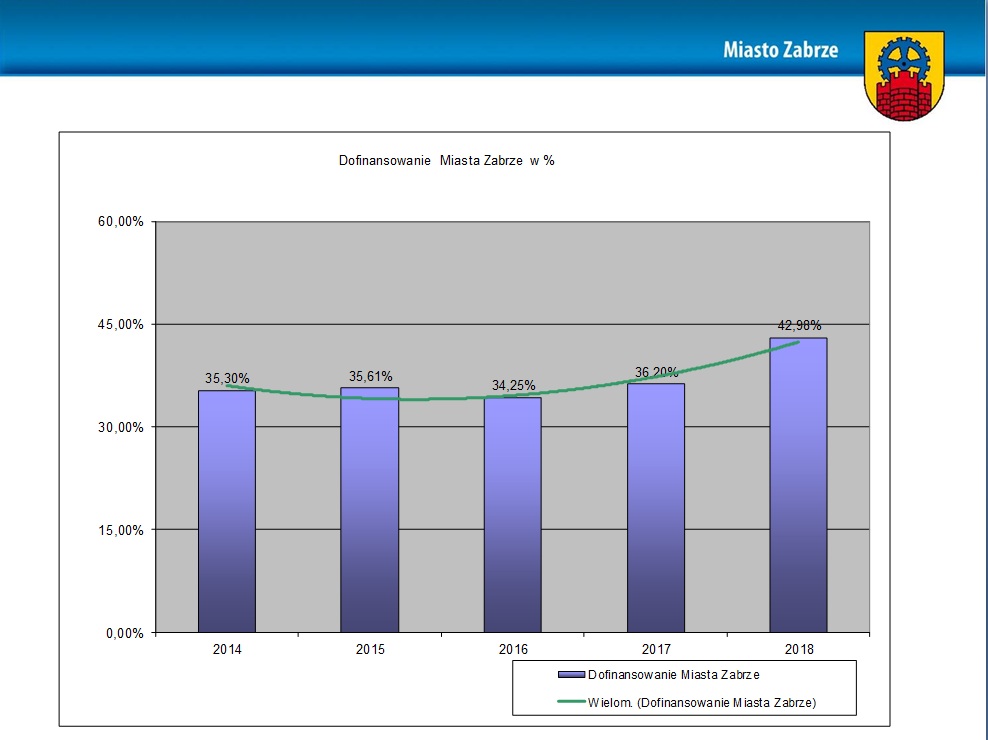
Task: Click the Zabrze coat of arms emblem
Action: (904, 76)
